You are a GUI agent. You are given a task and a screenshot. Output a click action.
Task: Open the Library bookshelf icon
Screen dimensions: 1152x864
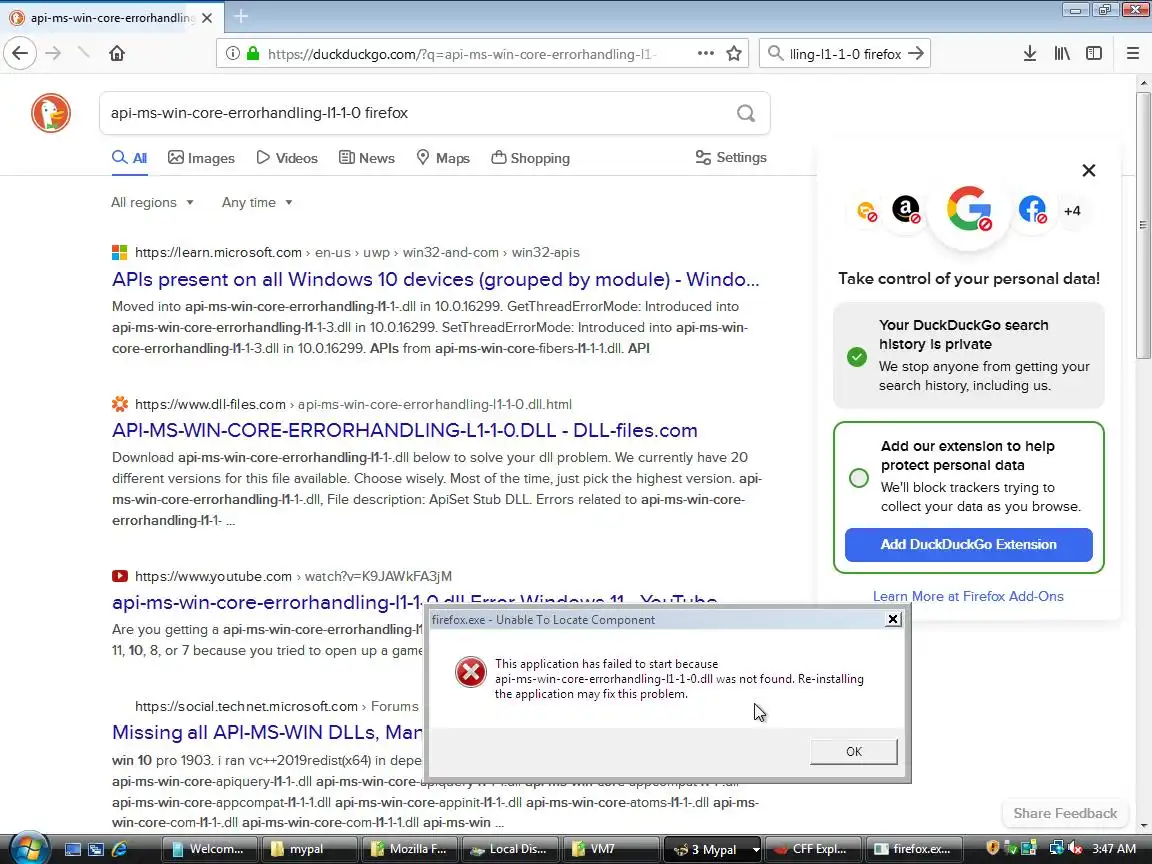click(1062, 53)
